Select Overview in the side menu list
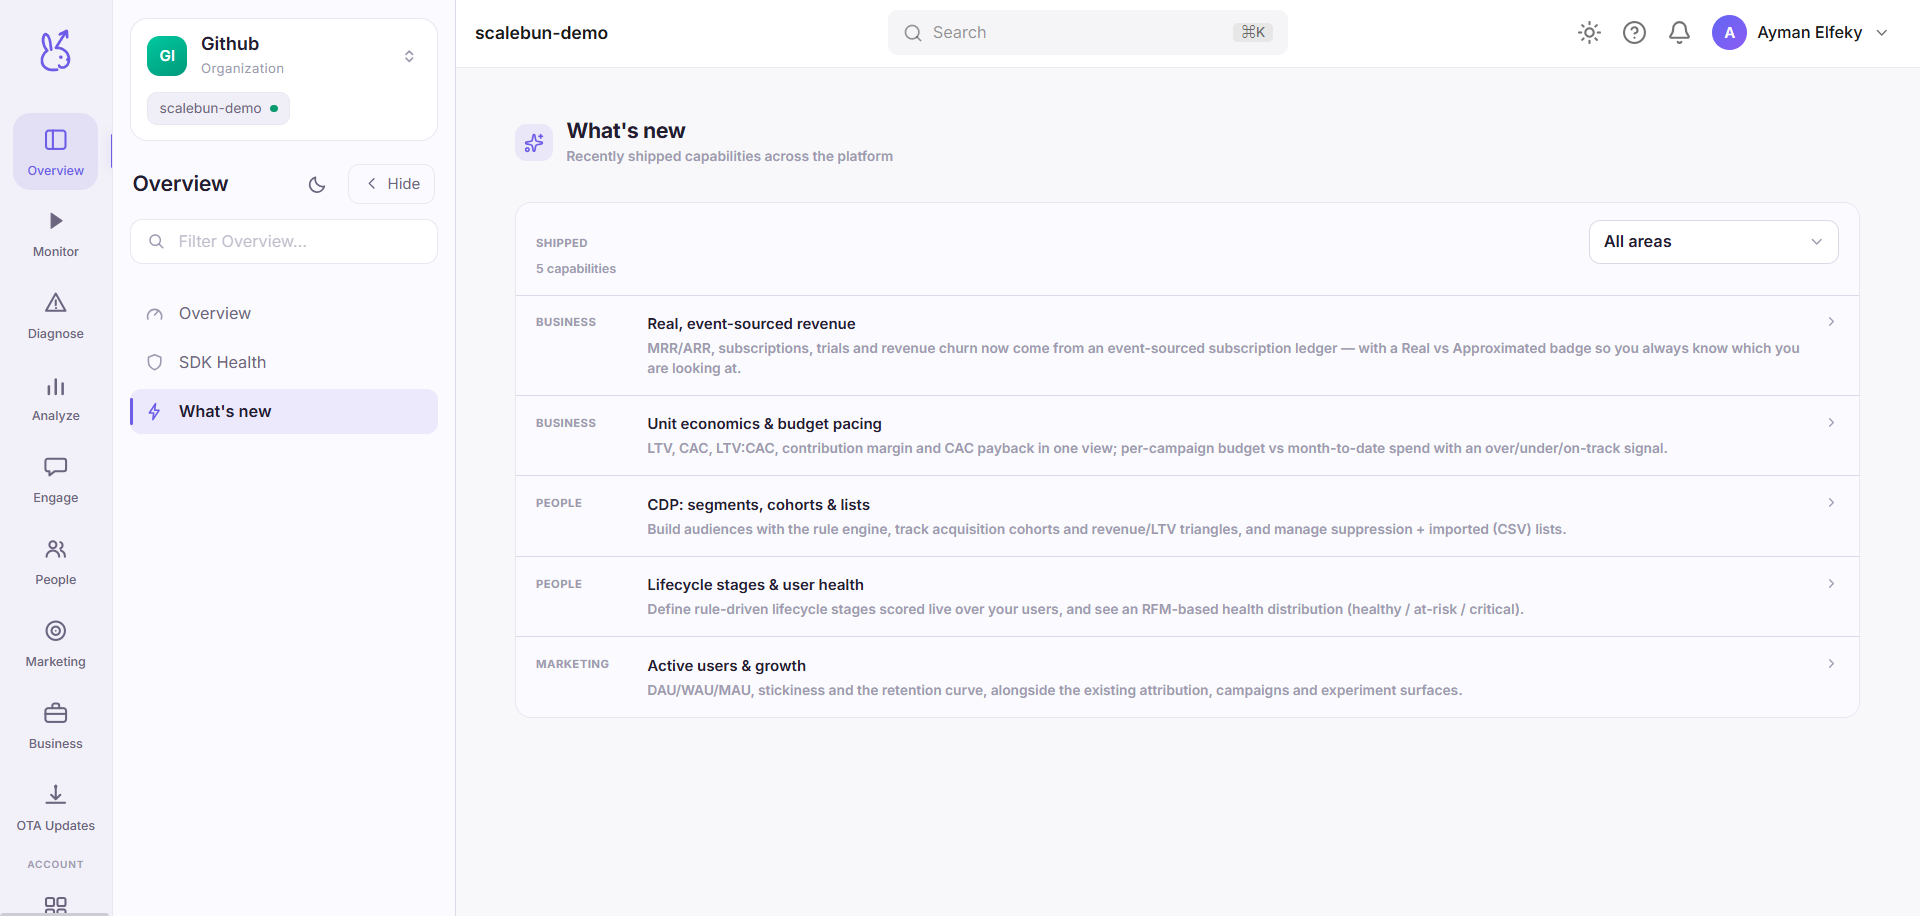The width and height of the screenshot is (1920, 916). point(284,314)
